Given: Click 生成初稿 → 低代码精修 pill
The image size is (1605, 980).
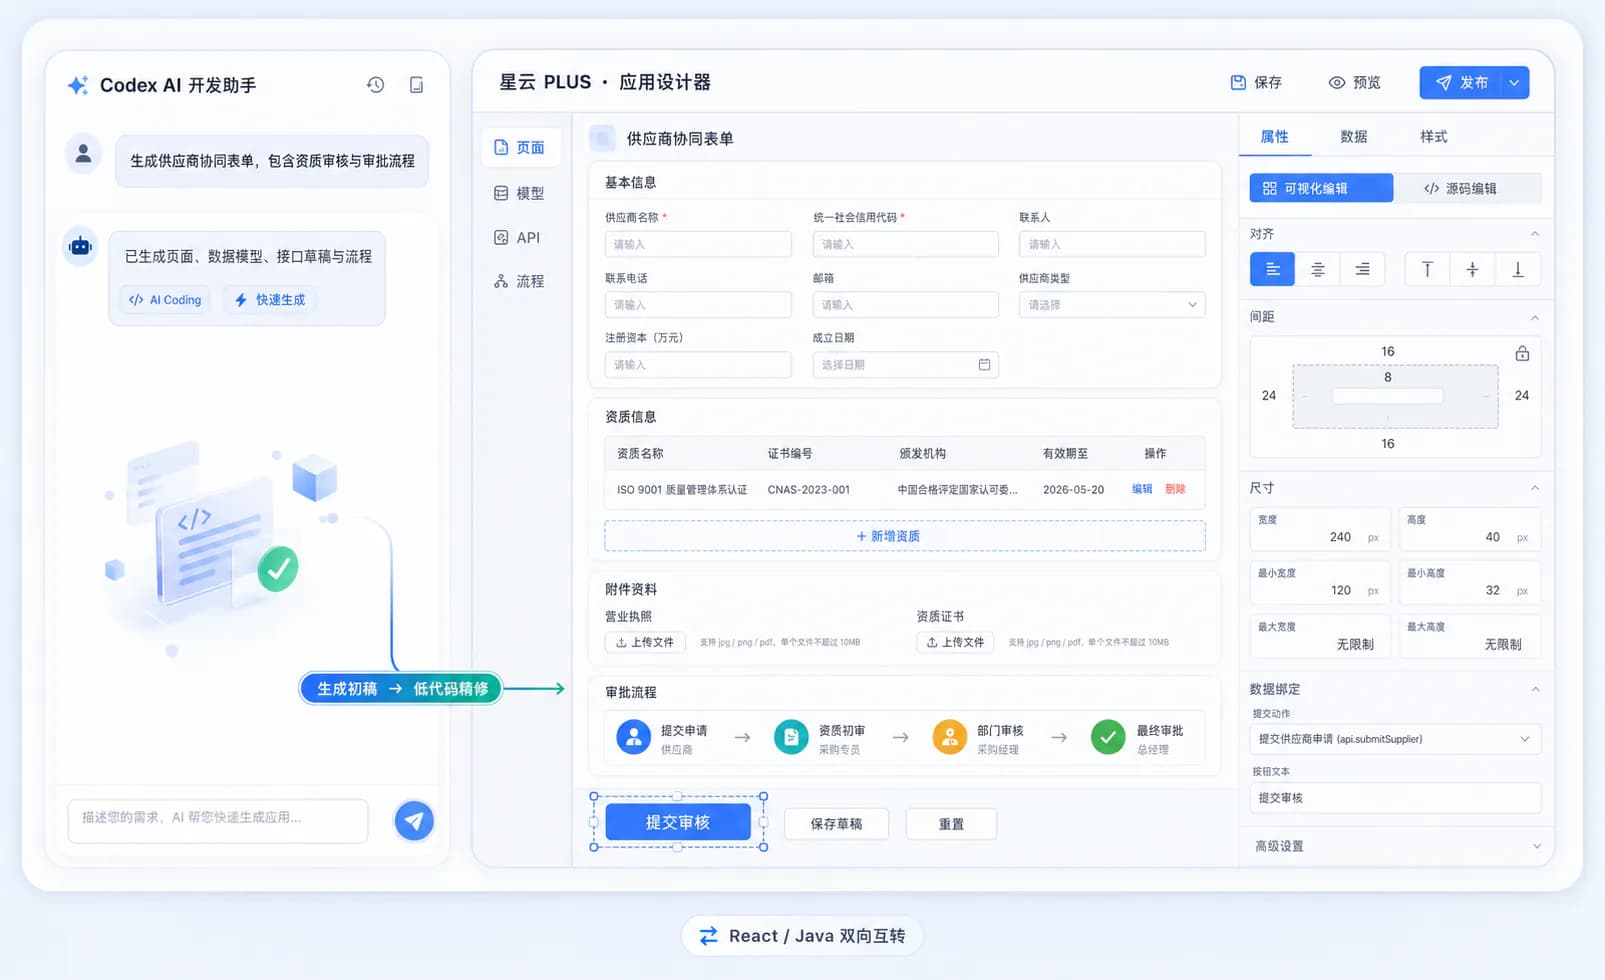Looking at the screenshot, I should (x=401, y=688).
